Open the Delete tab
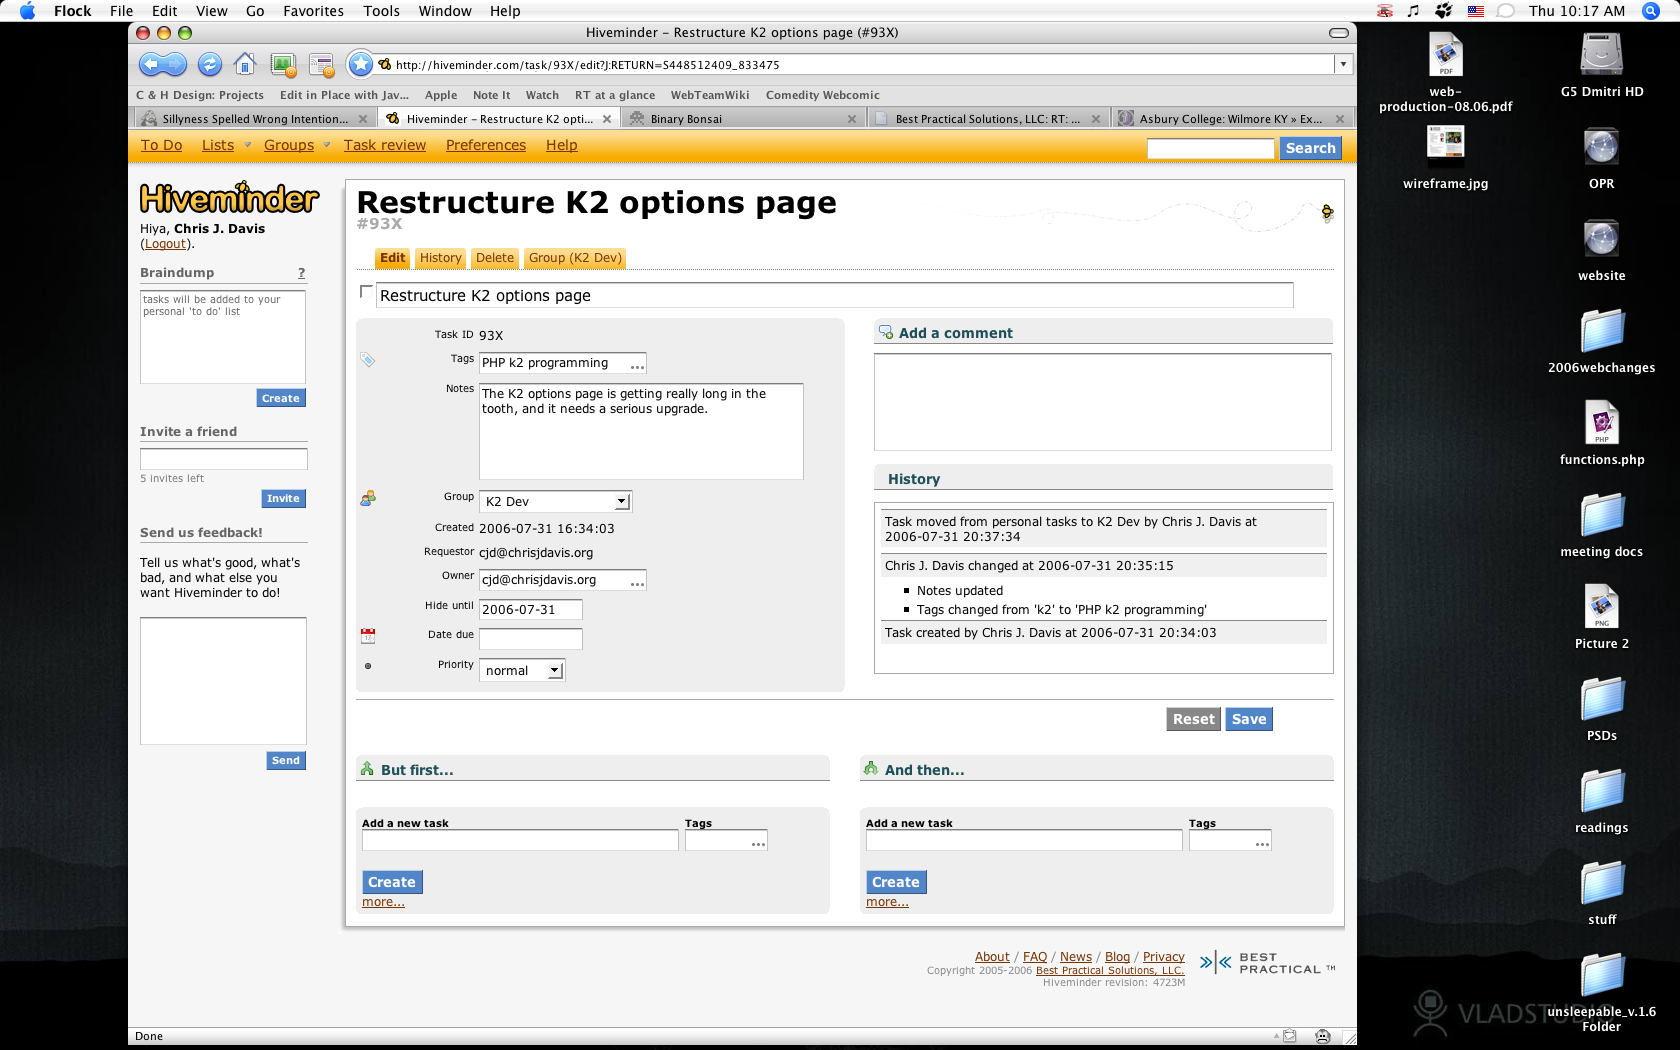The image size is (1680, 1050). coord(495,258)
